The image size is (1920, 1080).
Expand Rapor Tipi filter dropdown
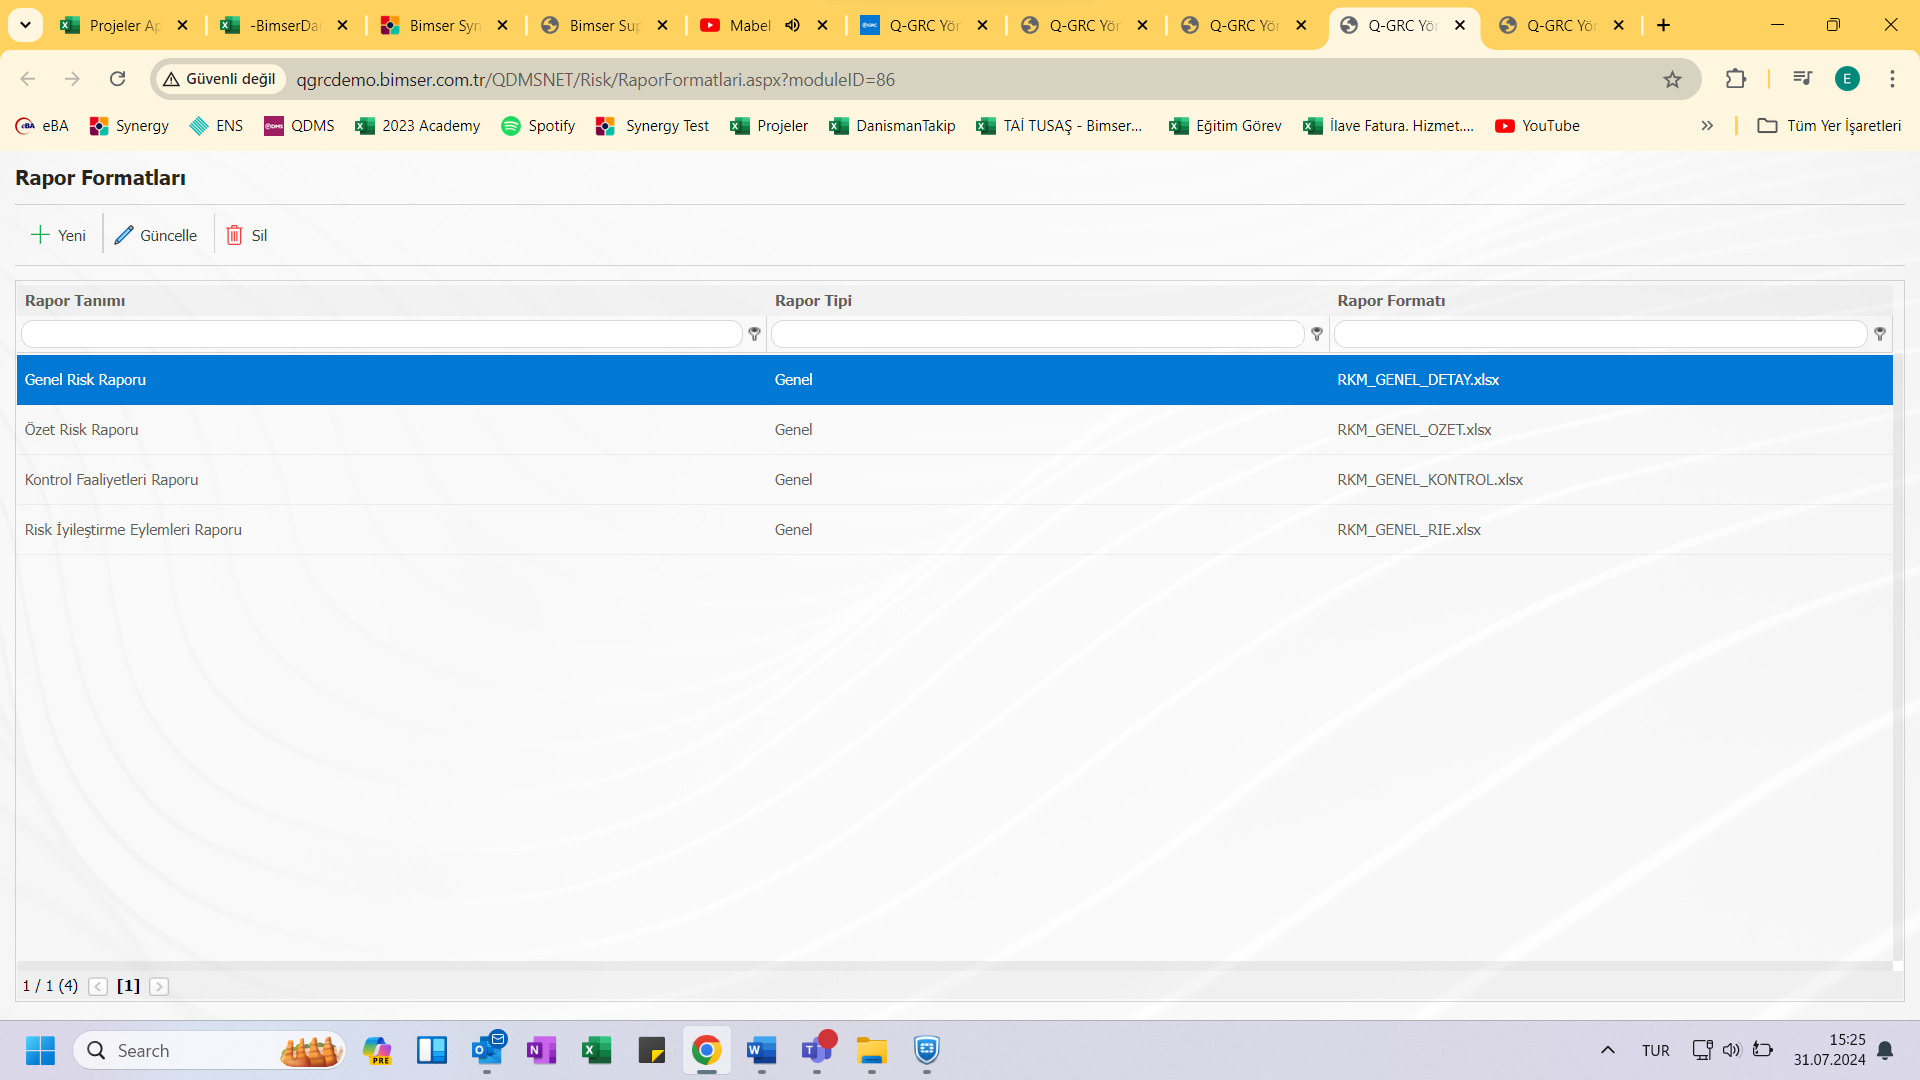coord(1316,334)
